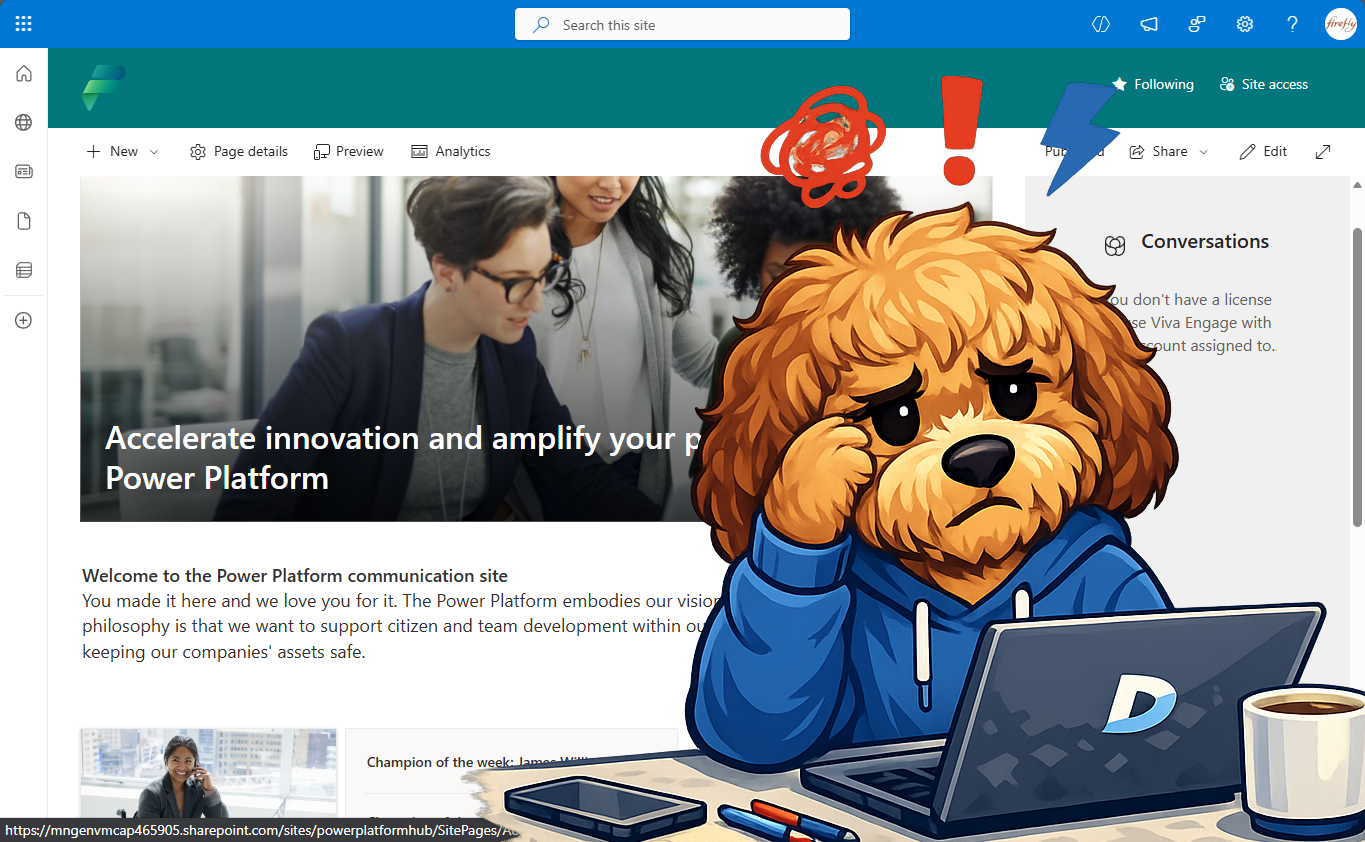Click the Create plus circle icon
This screenshot has height=842, width=1365.
[x=24, y=321]
